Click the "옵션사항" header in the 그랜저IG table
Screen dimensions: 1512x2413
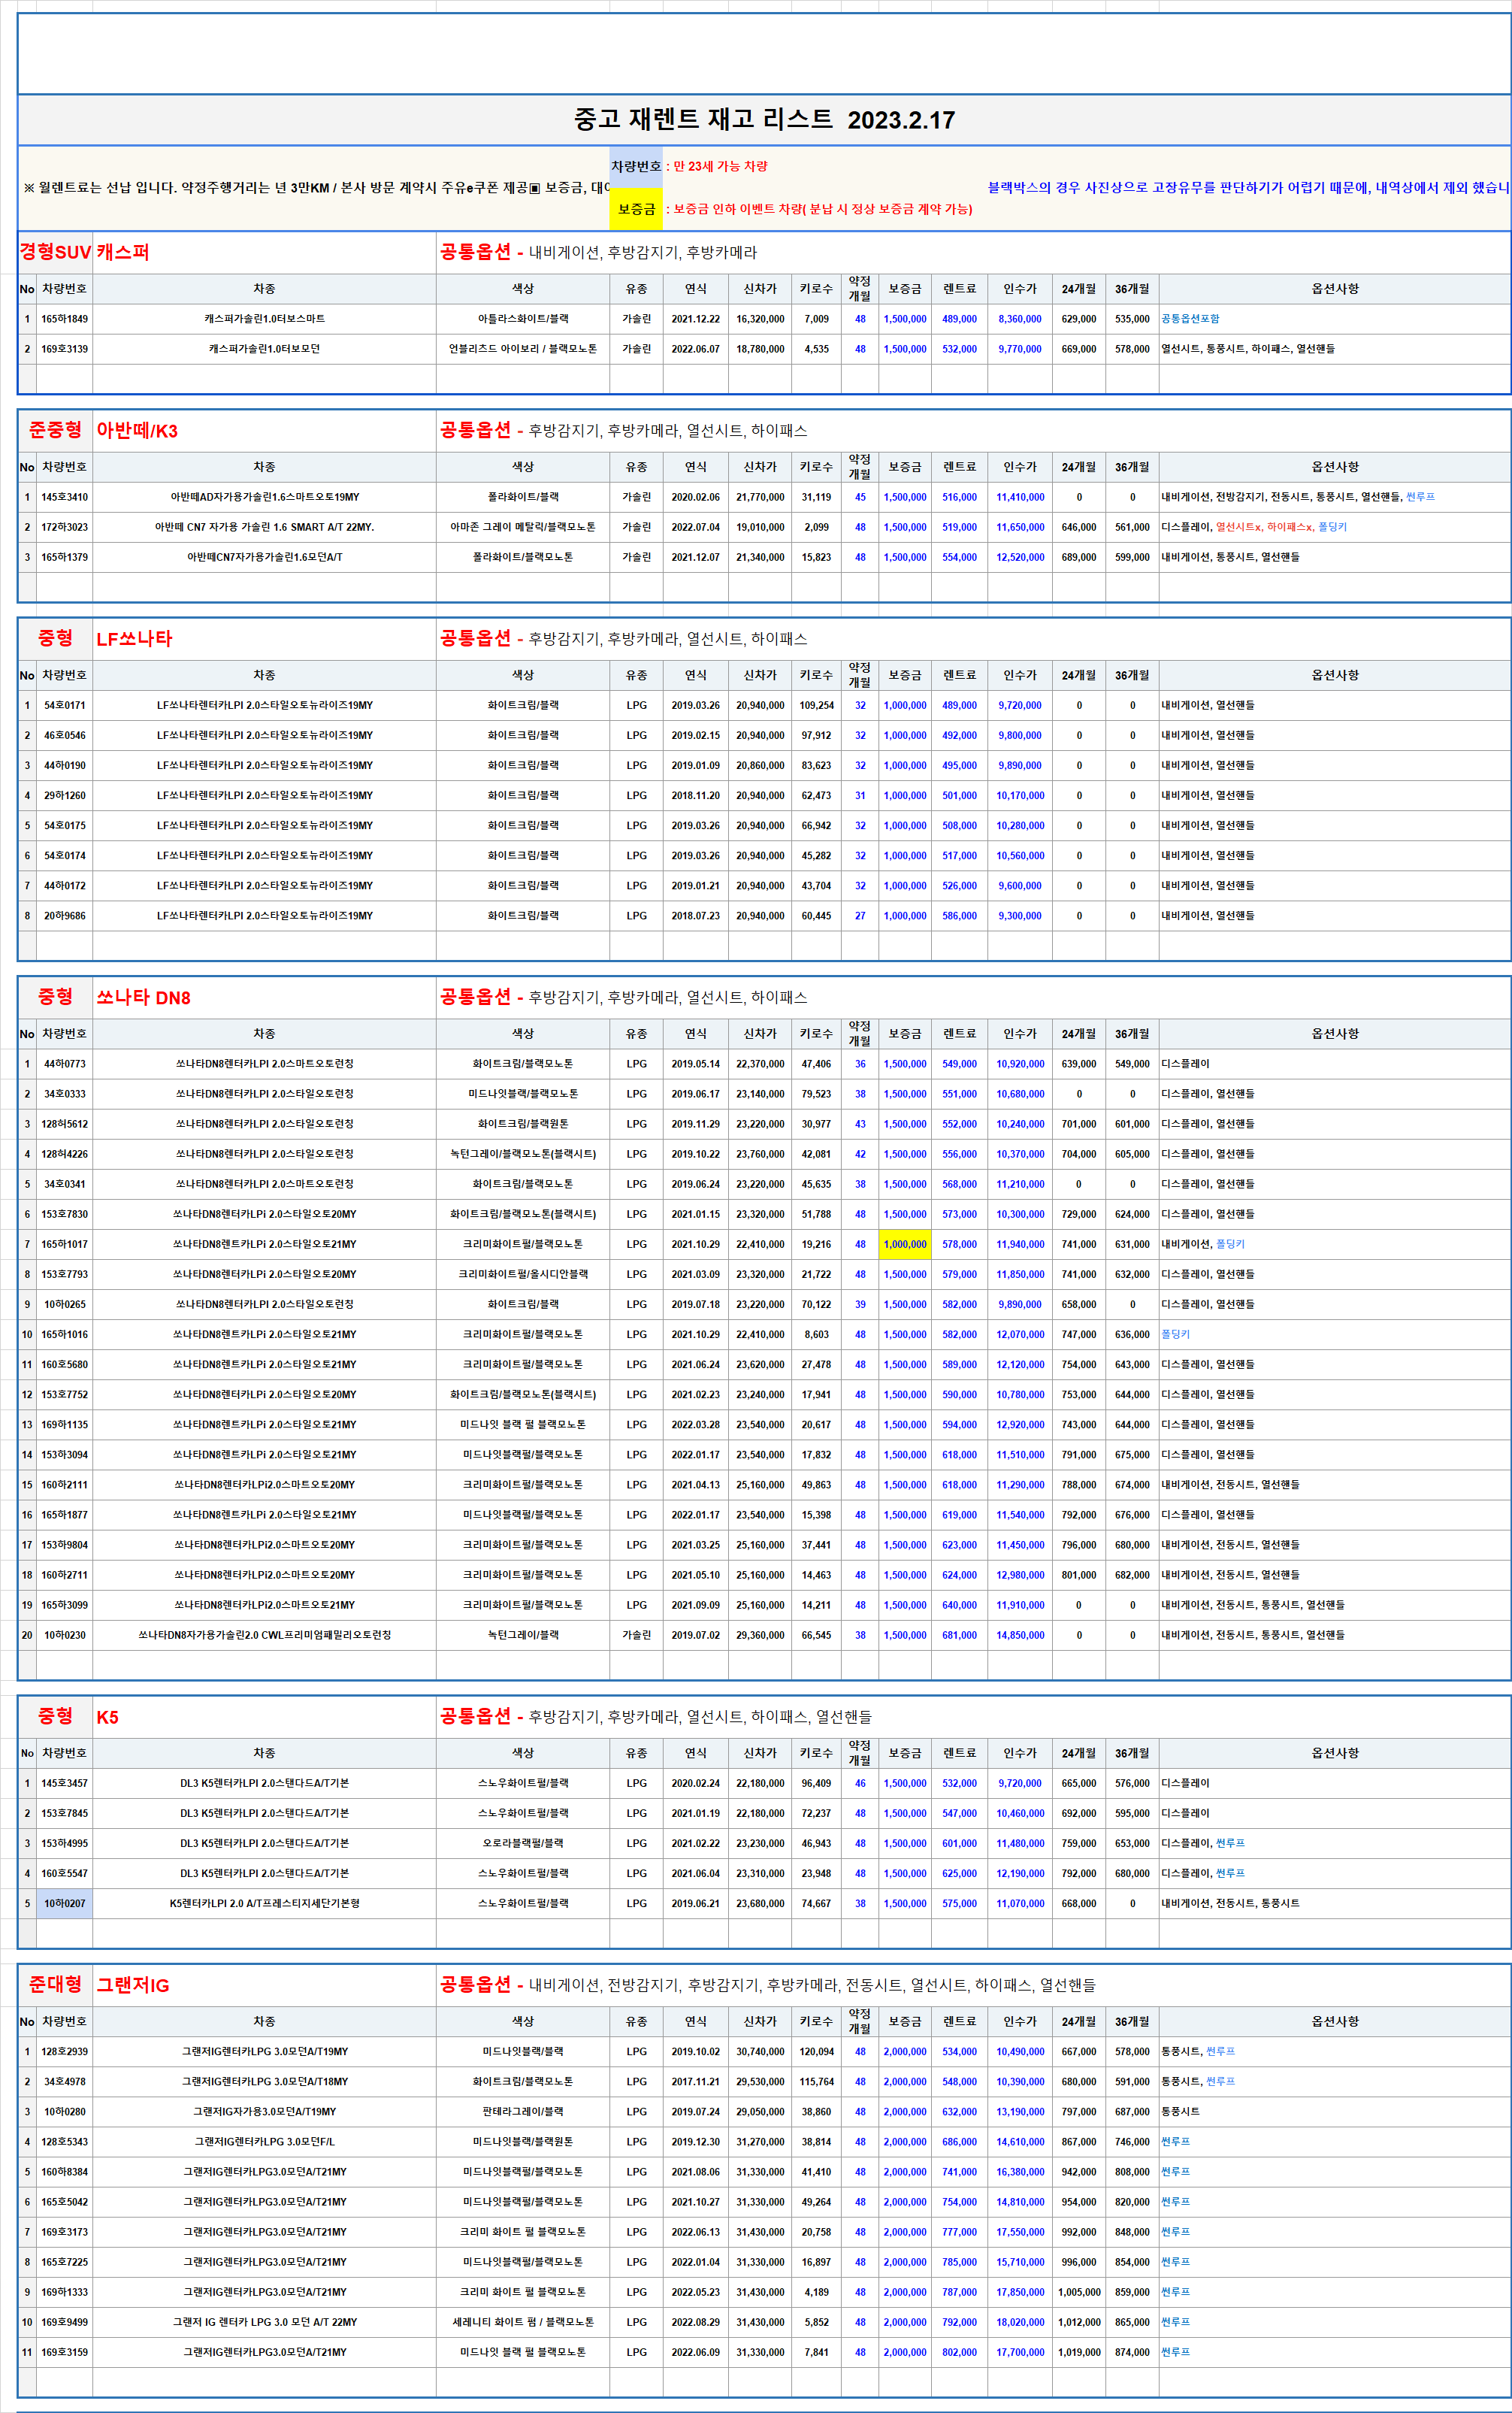1335,2021
